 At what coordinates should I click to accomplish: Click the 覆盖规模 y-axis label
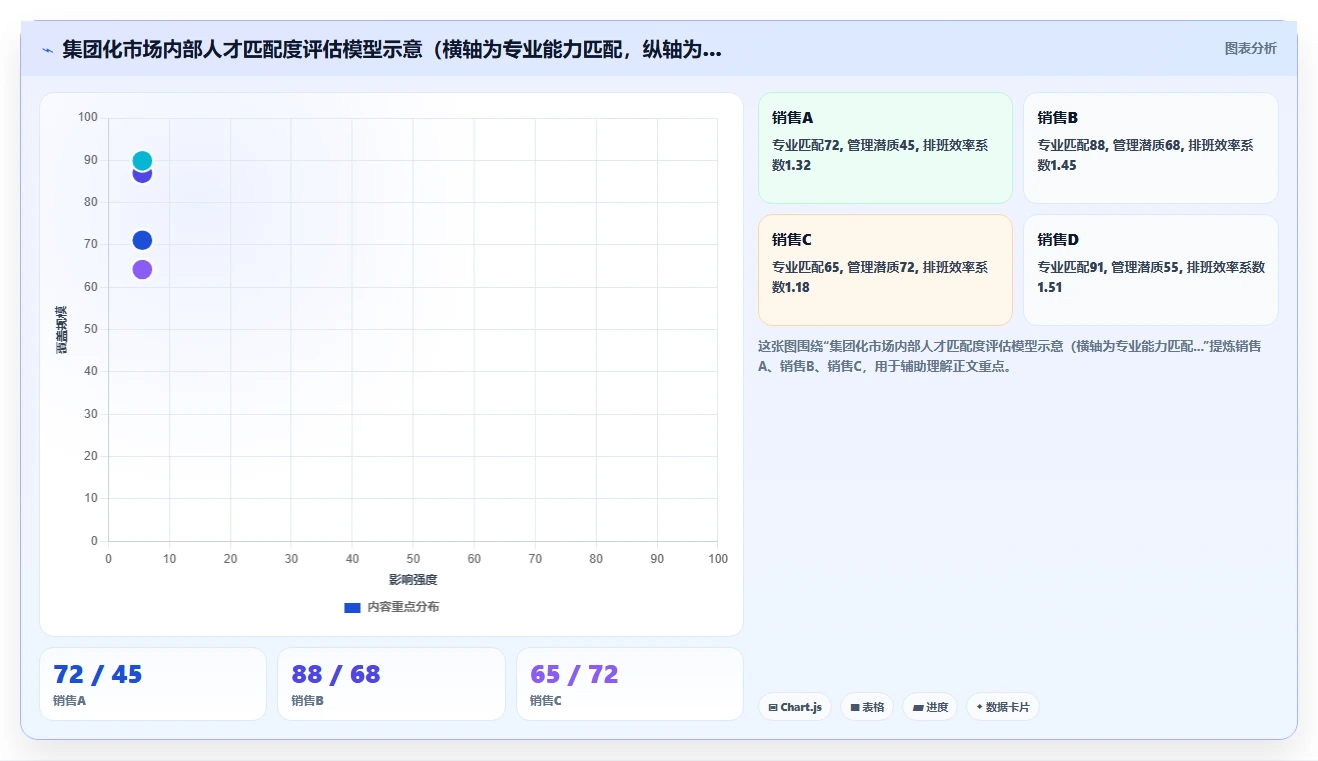61,329
